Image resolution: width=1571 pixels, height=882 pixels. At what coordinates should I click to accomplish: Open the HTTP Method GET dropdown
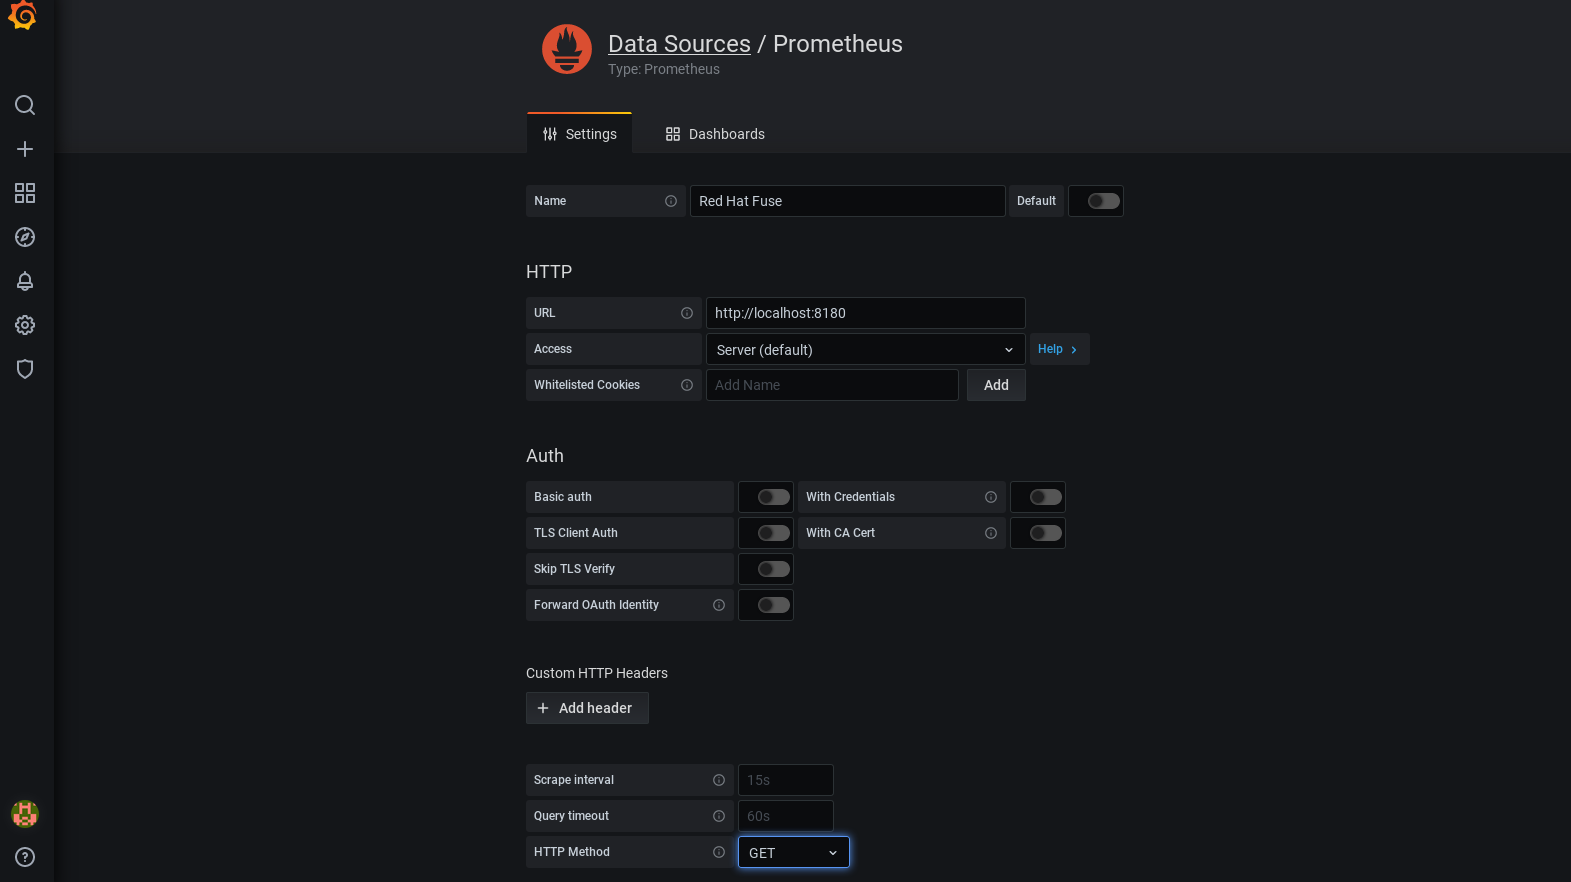(x=793, y=852)
